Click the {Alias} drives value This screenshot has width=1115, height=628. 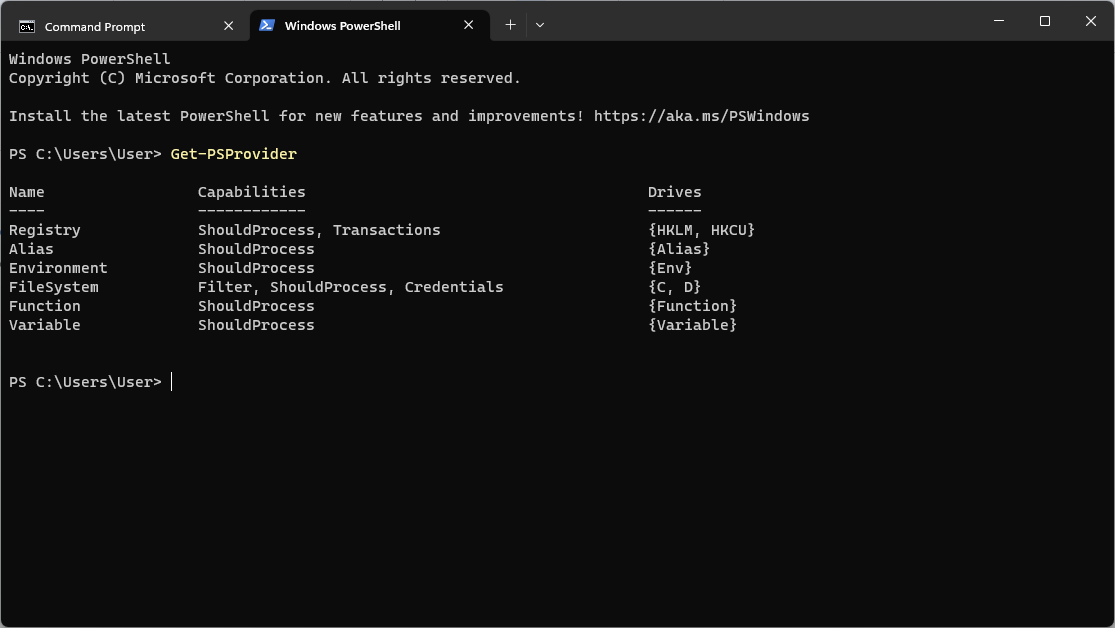click(679, 249)
